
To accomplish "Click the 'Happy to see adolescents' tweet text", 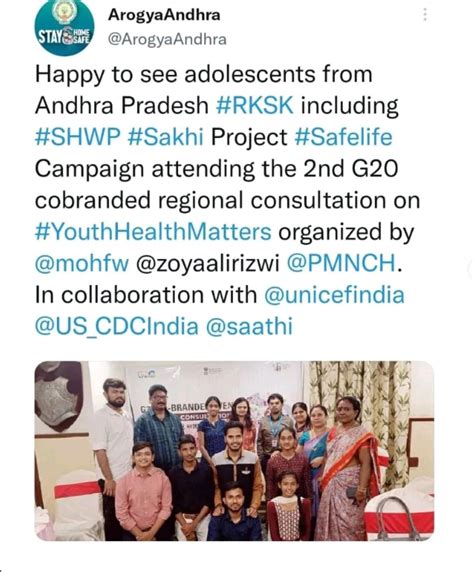I will 204,74.
